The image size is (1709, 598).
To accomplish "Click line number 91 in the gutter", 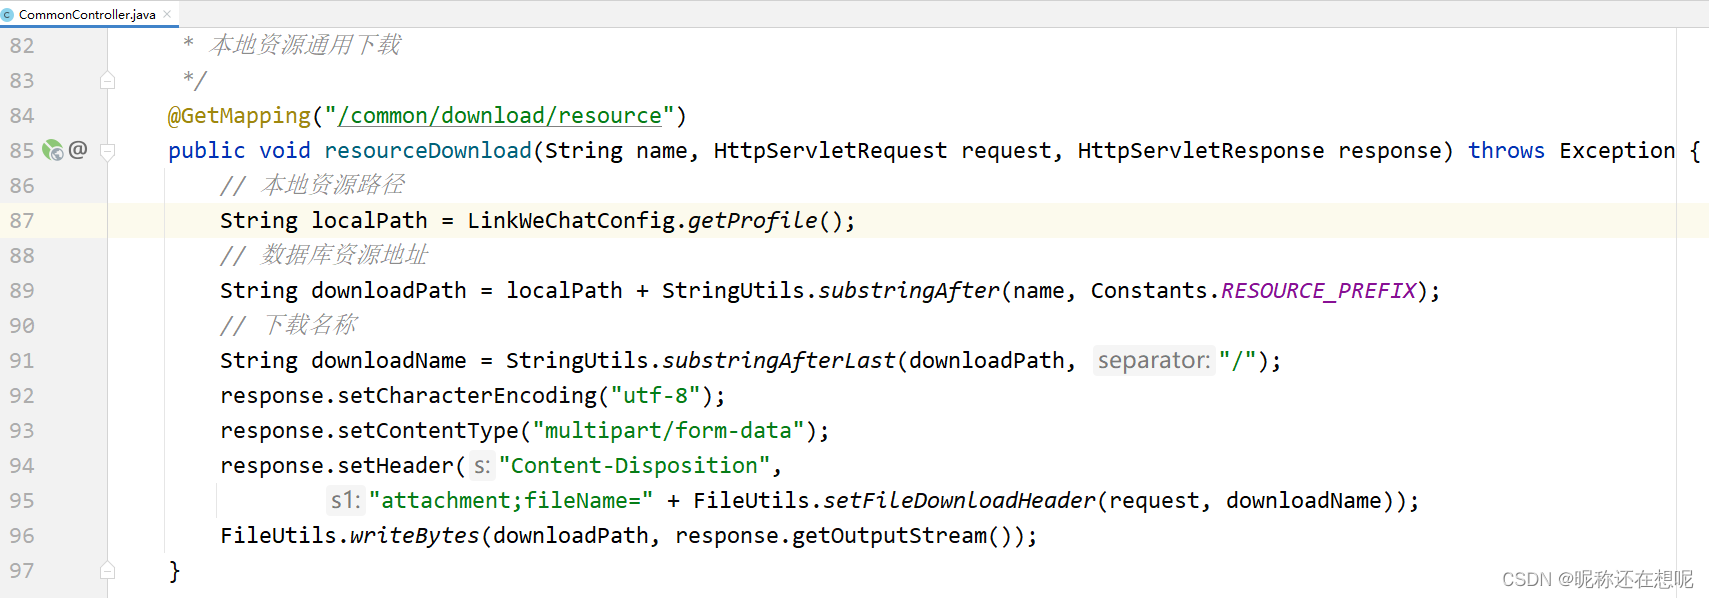I will pyautogui.click(x=22, y=361).
